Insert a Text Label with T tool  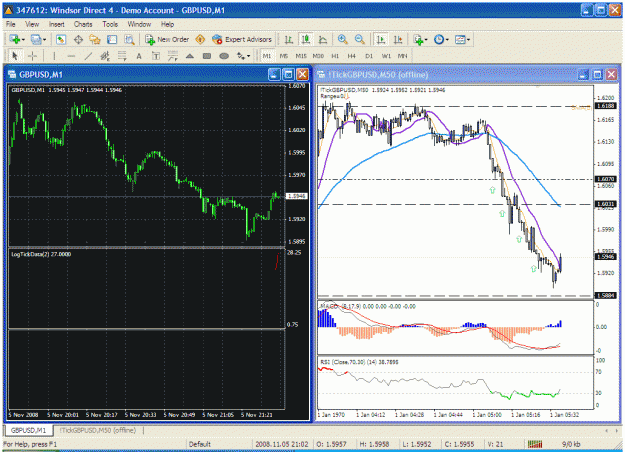pyautogui.click(x=156, y=56)
